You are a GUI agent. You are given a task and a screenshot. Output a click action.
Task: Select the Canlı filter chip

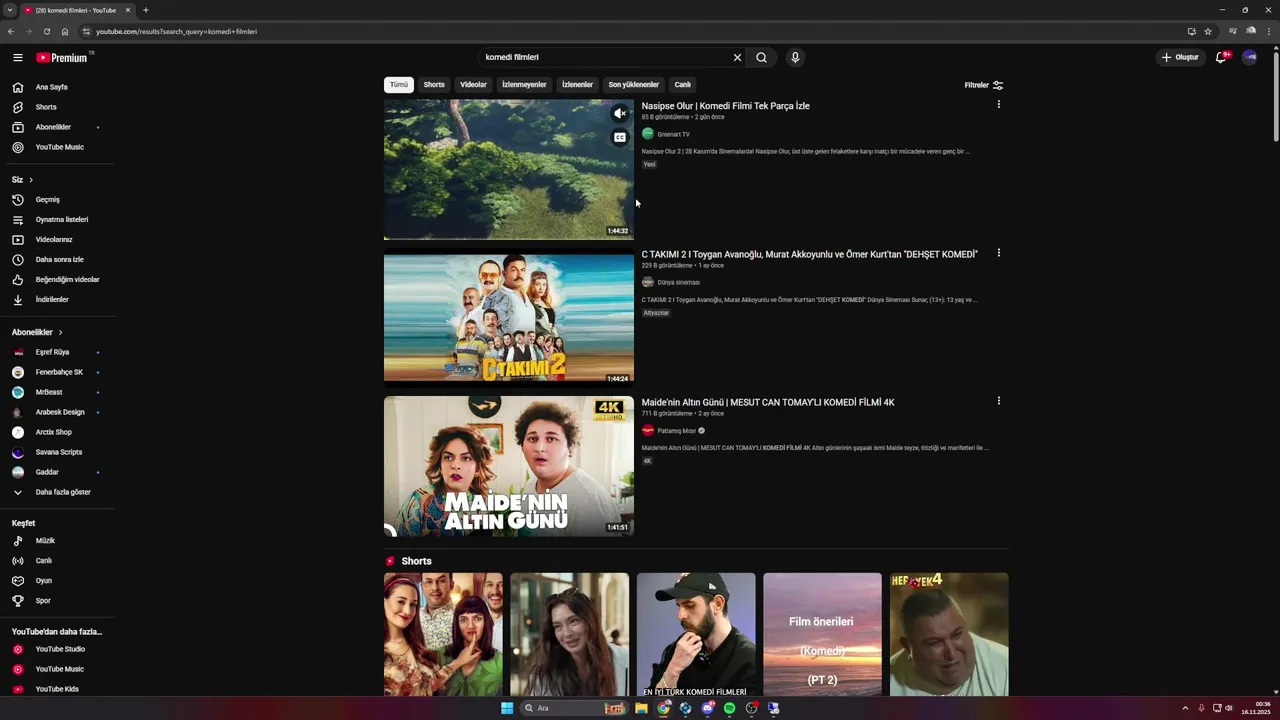point(683,85)
